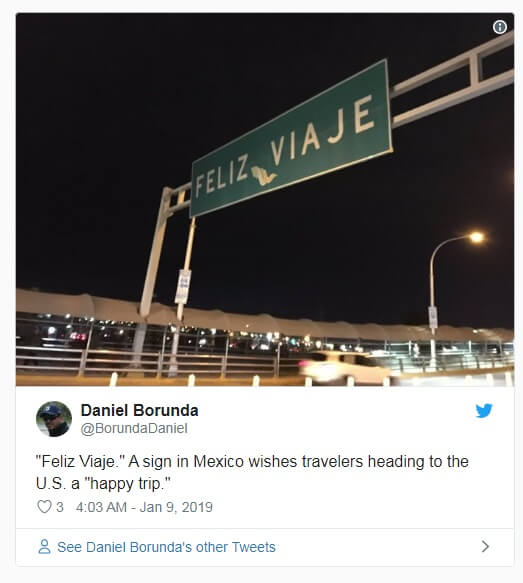This screenshot has width=523, height=583.
Task: Click the eagle emblem on the sign
Action: coord(264,176)
